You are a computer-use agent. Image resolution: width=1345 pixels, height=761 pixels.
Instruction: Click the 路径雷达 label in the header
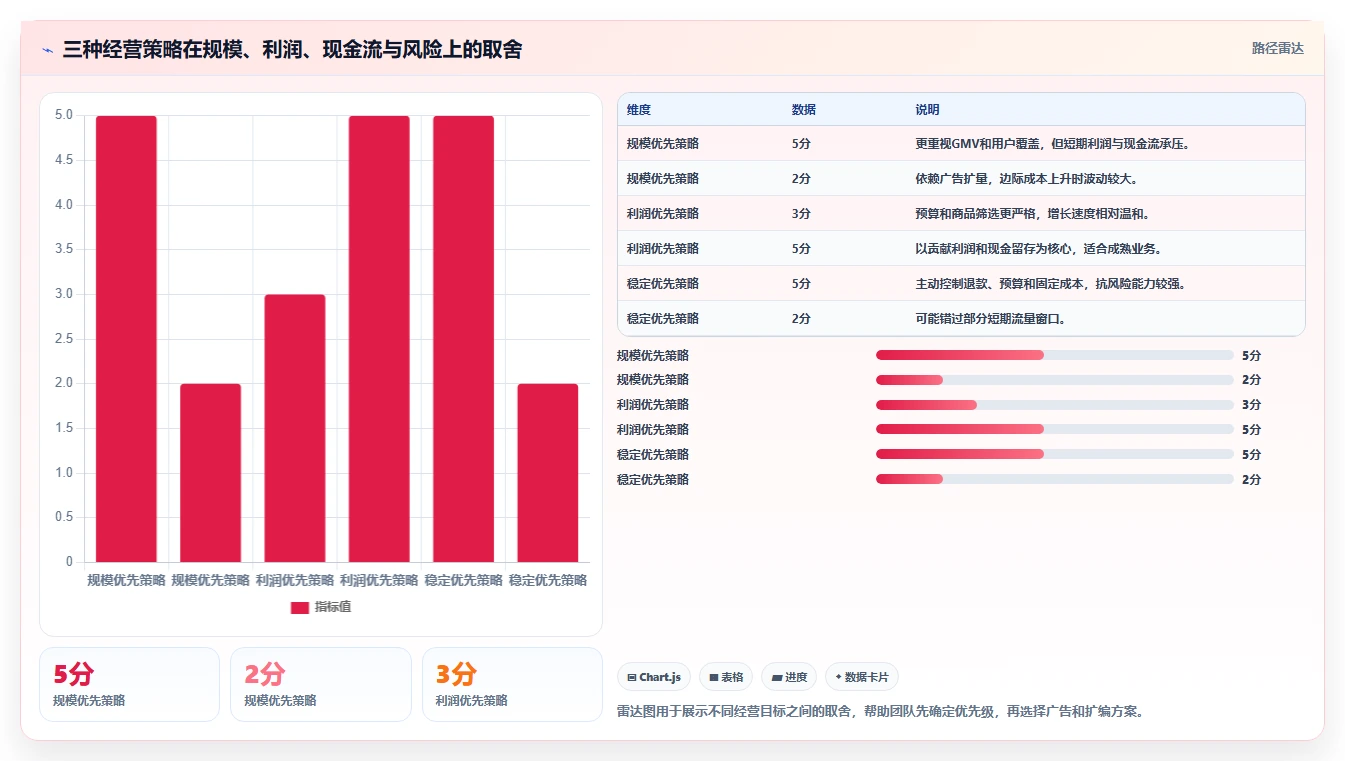pos(1278,48)
